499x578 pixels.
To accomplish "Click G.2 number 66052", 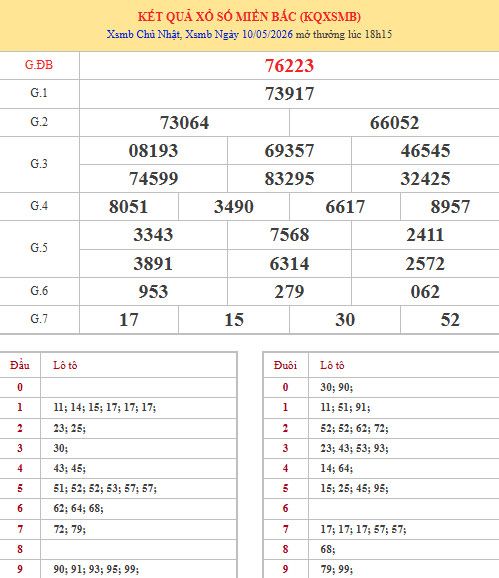I will (x=394, y=122).
